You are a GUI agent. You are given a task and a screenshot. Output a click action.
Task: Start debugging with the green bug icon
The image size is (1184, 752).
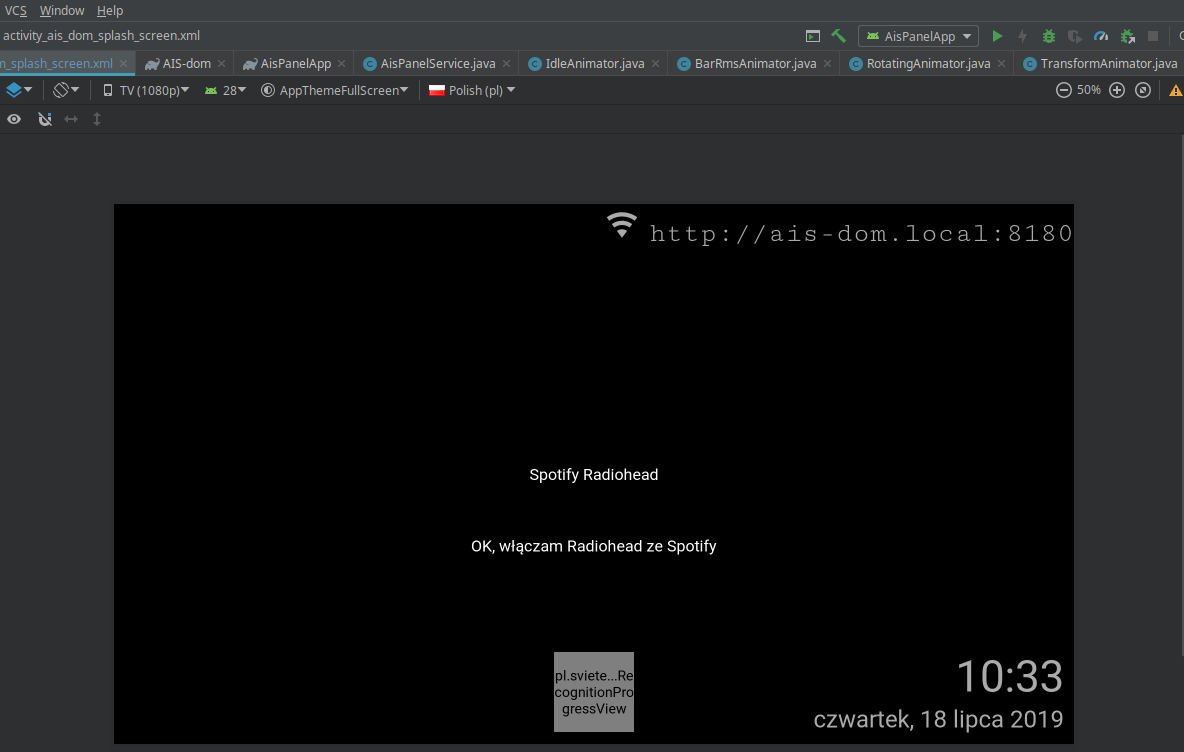(x=1049, y=35)
